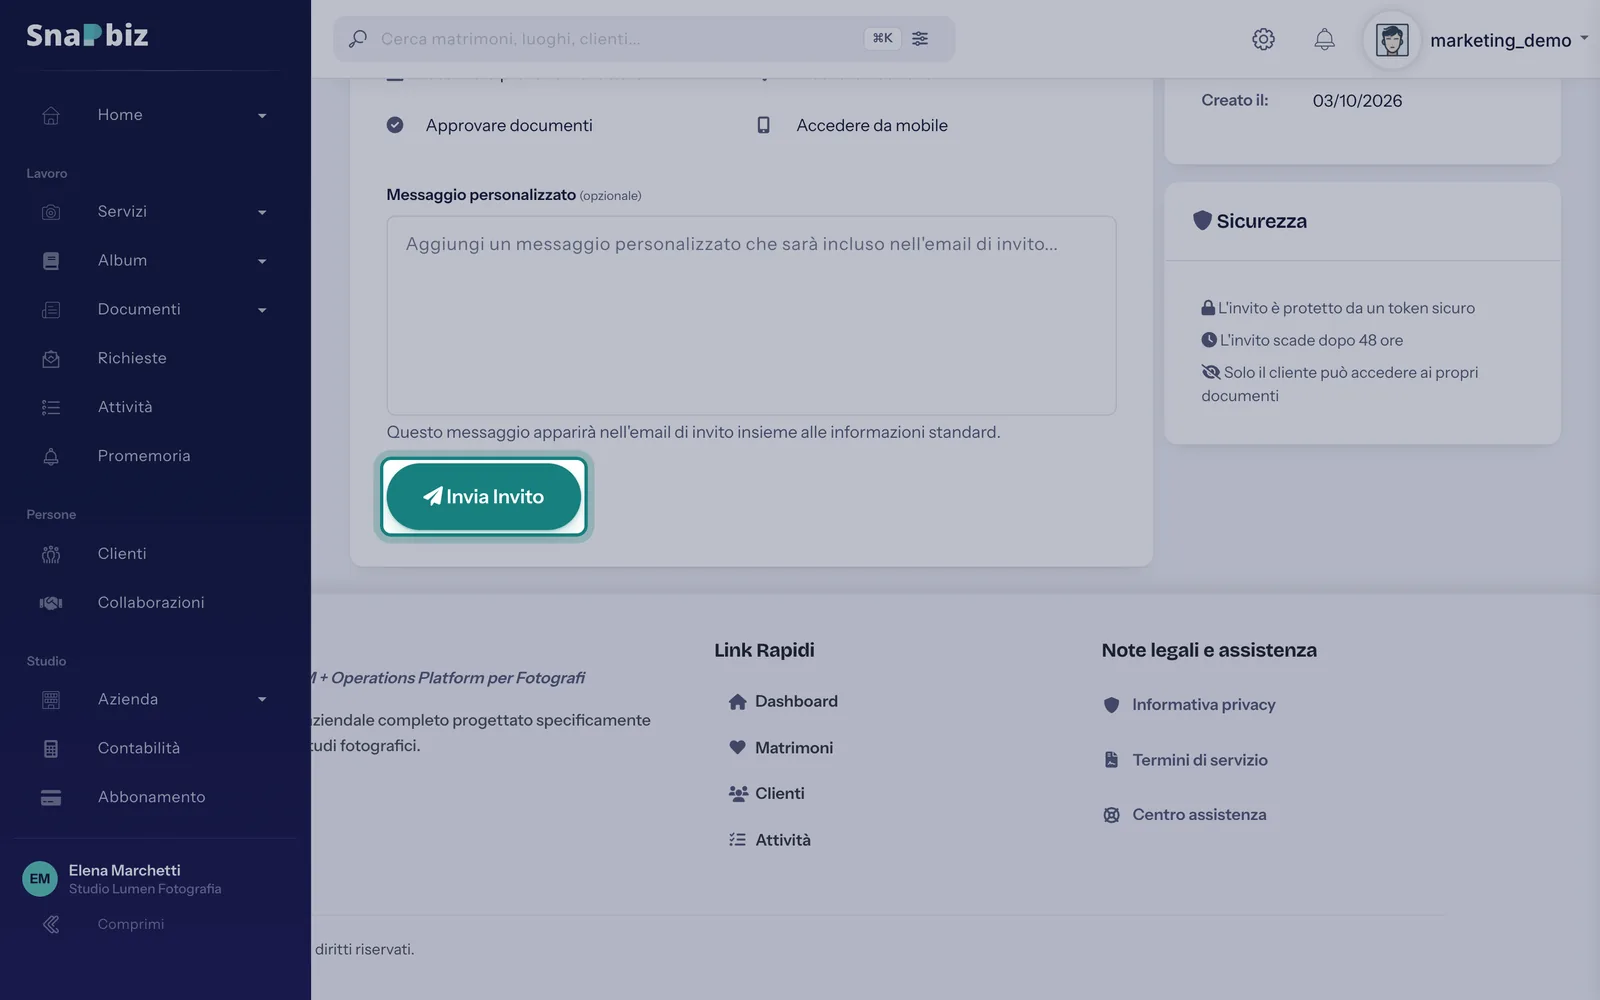
Task: Expand the Album submenu arrow
Action: pyautogui.click(x=262, y=262)
